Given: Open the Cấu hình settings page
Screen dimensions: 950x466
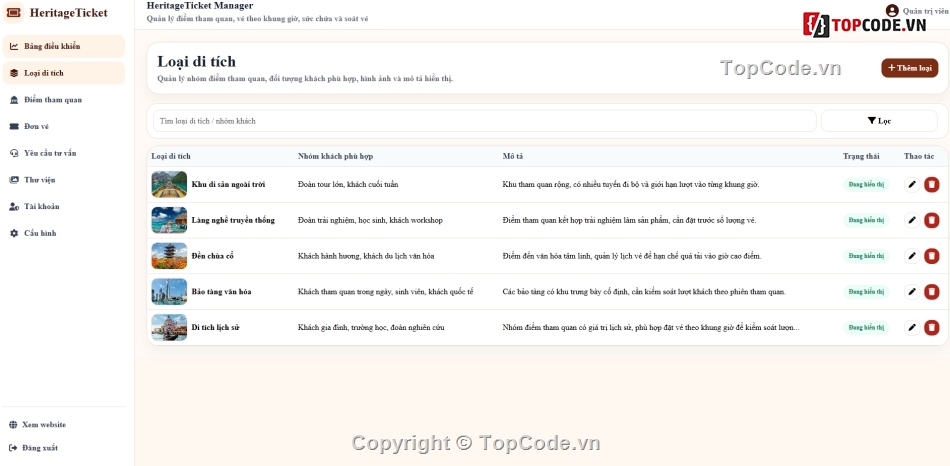Looking at the screenshot, I should [64, 233].
